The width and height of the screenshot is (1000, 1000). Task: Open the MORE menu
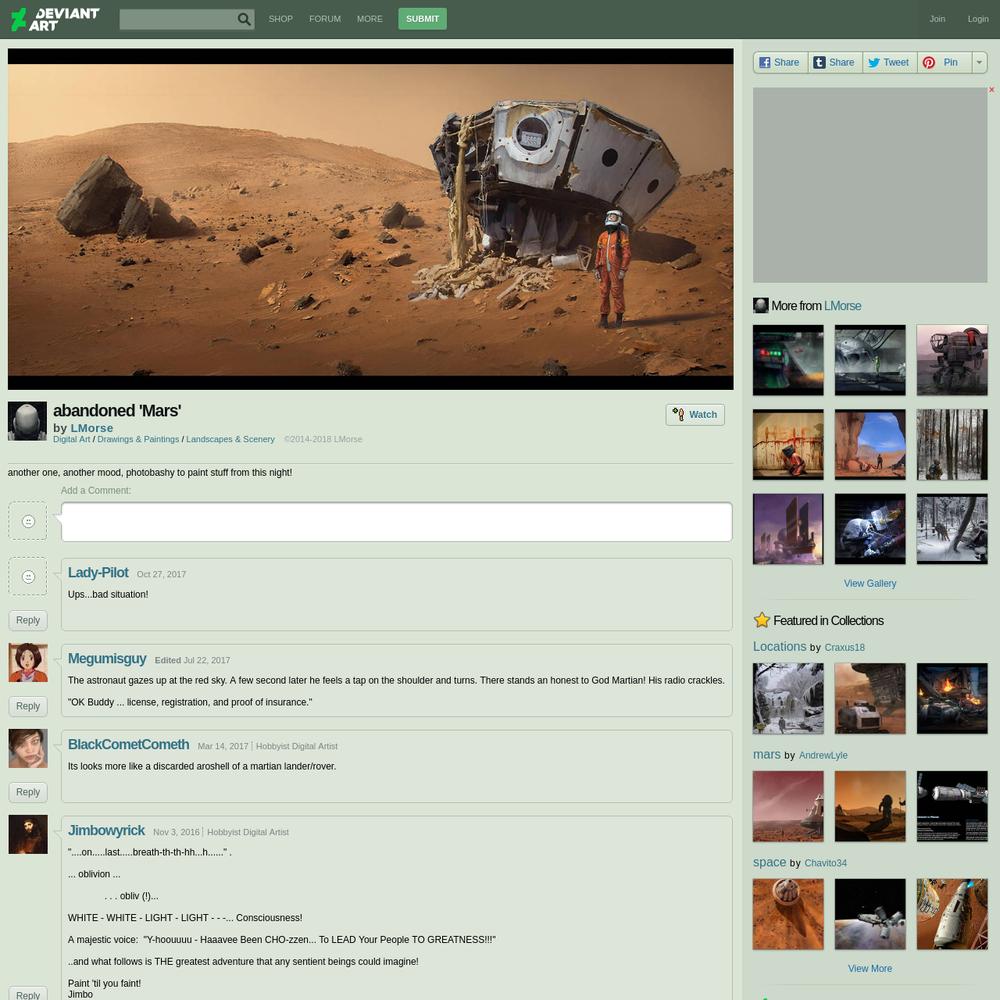370,19
